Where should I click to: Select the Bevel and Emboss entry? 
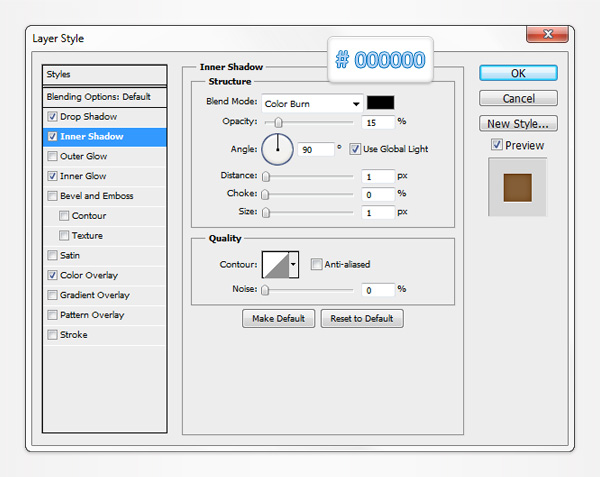point(96,196)
